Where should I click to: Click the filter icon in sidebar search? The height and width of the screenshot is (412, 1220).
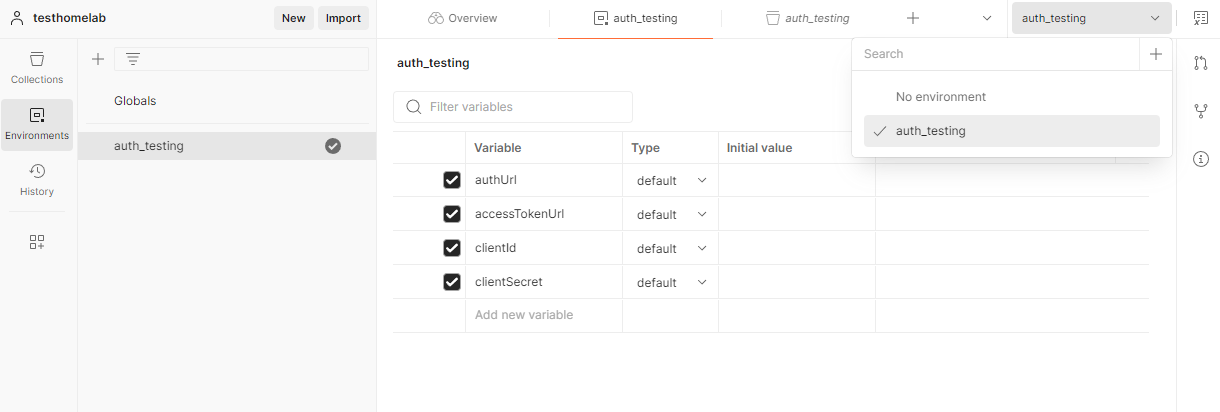coord(132,59)
